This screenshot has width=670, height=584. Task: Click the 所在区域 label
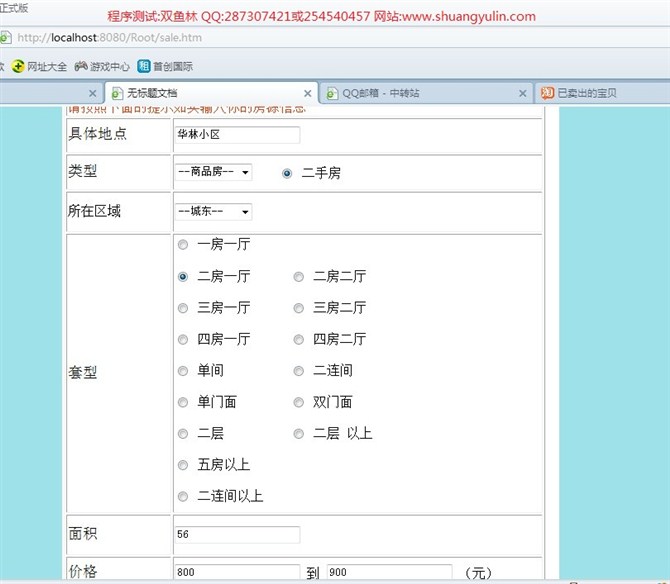[x=94, y=211]
